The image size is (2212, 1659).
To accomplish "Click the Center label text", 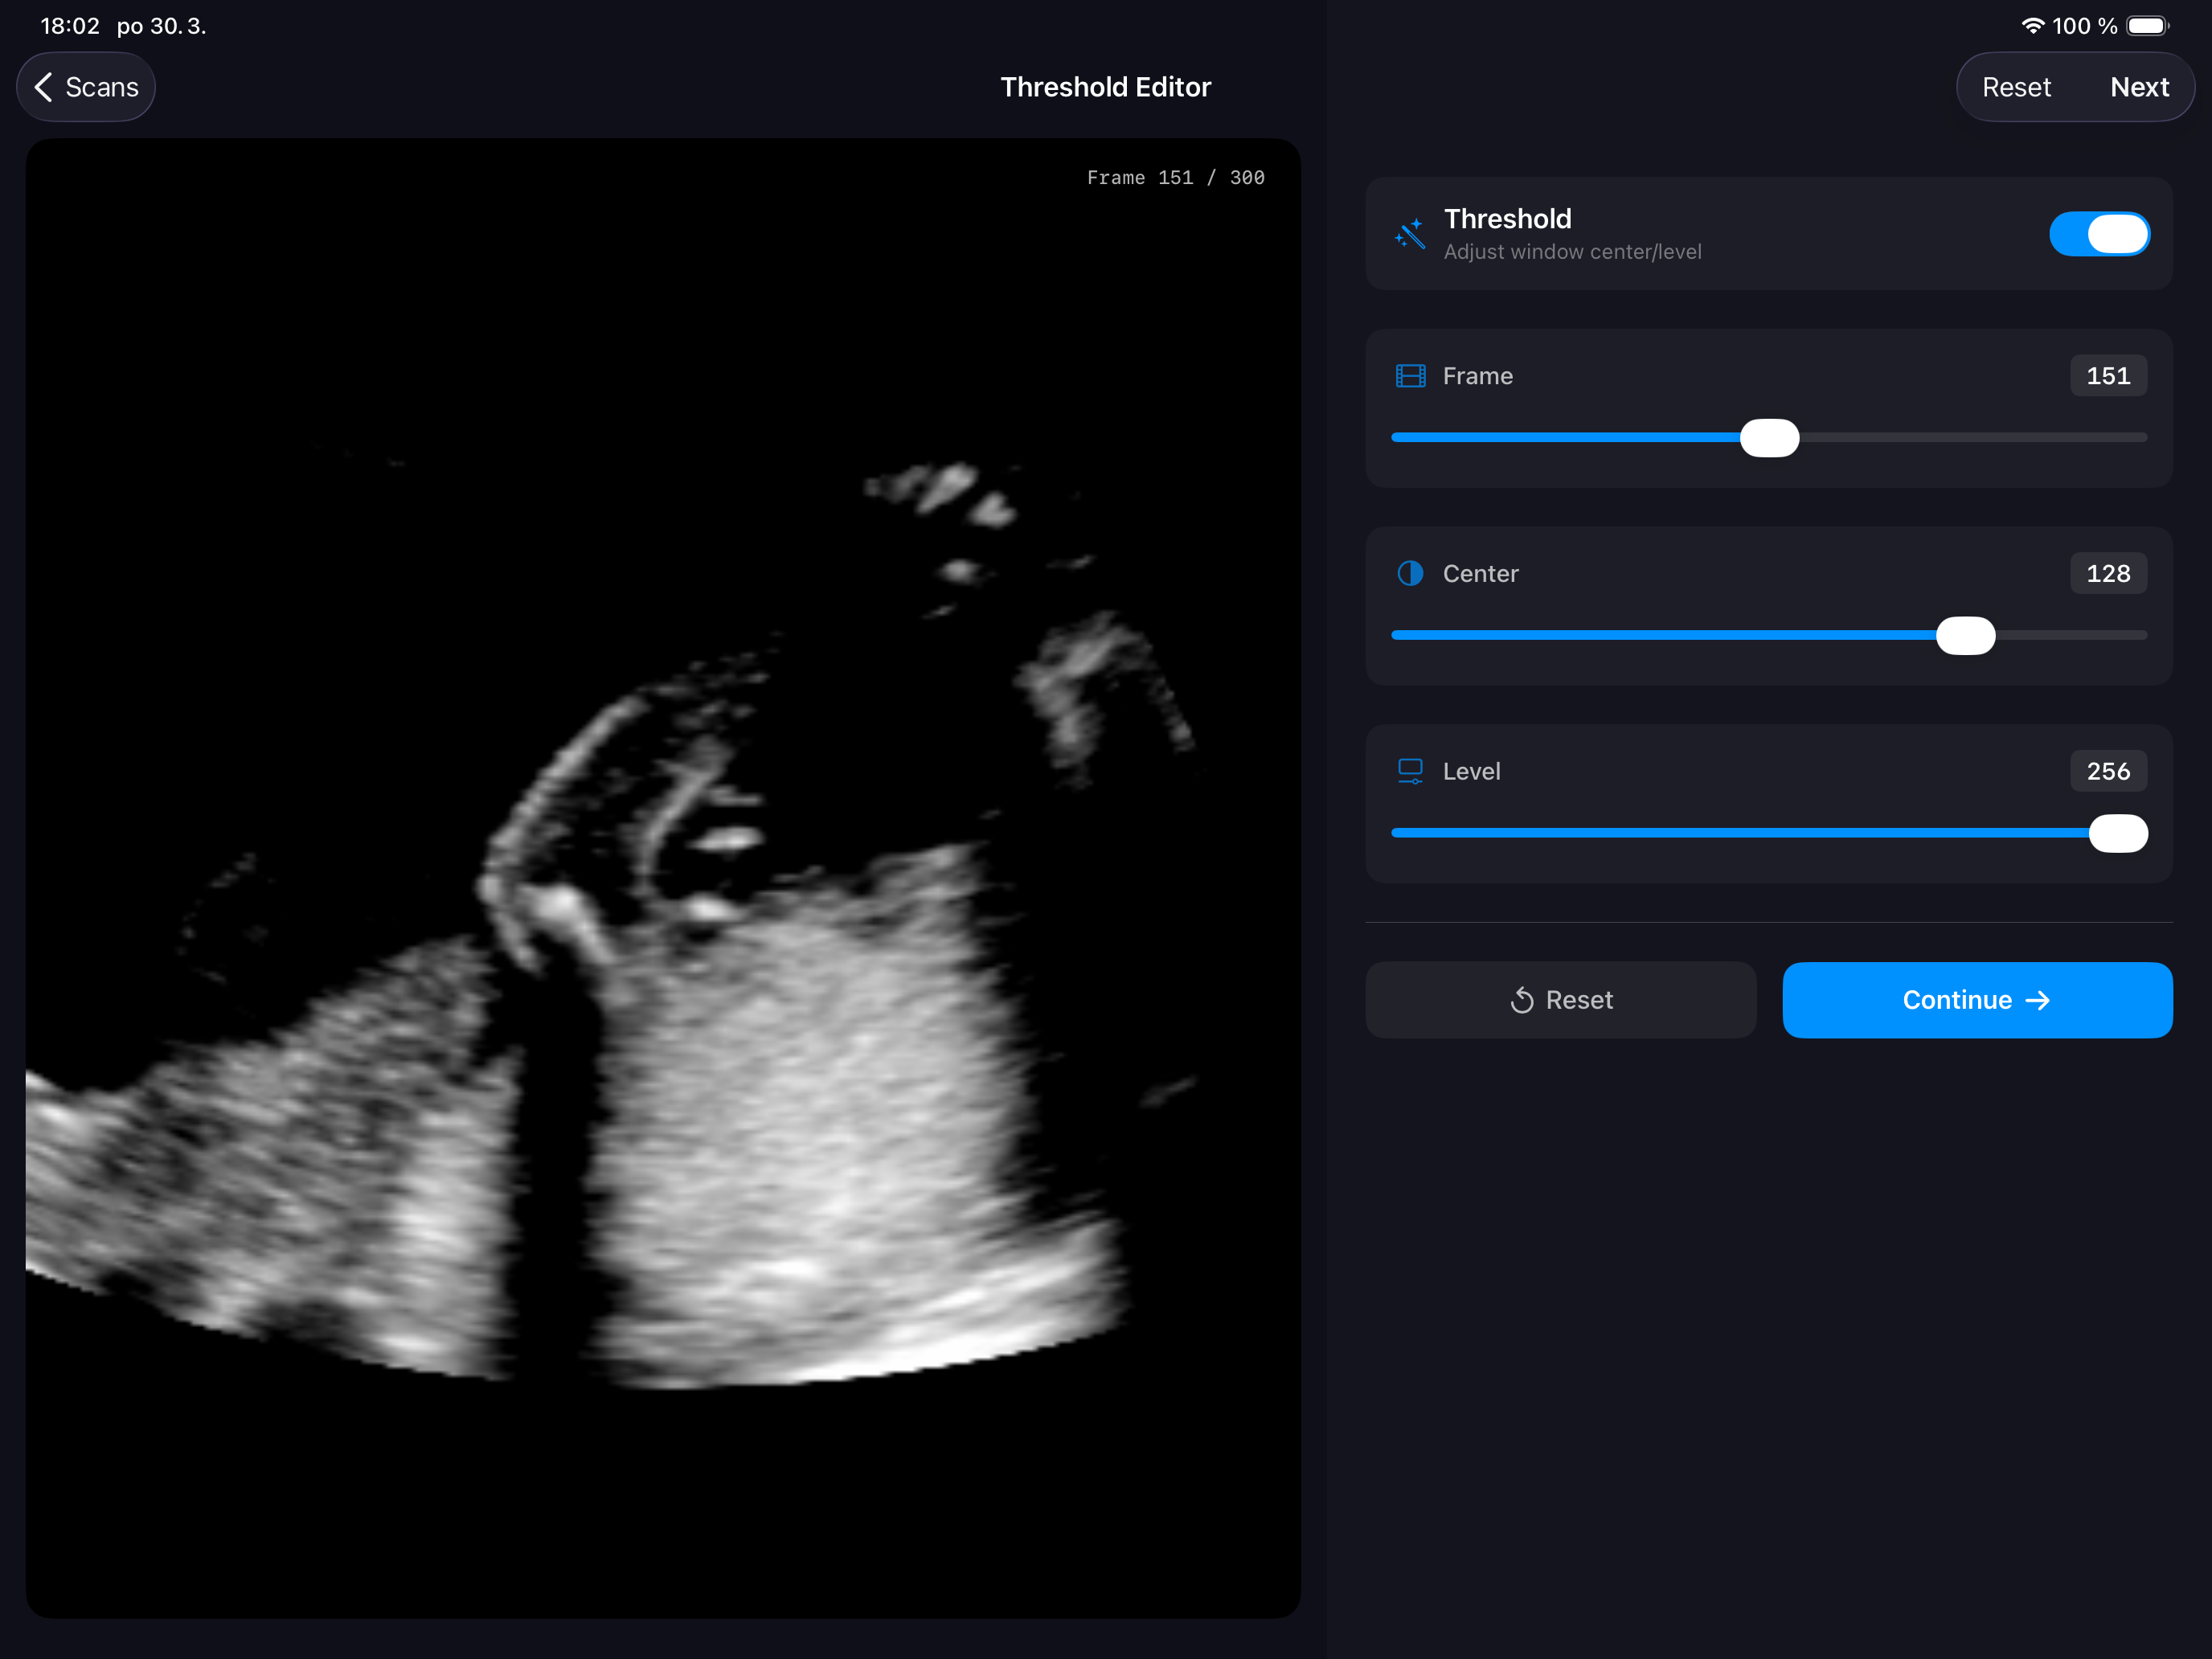I will point(1480,573).
